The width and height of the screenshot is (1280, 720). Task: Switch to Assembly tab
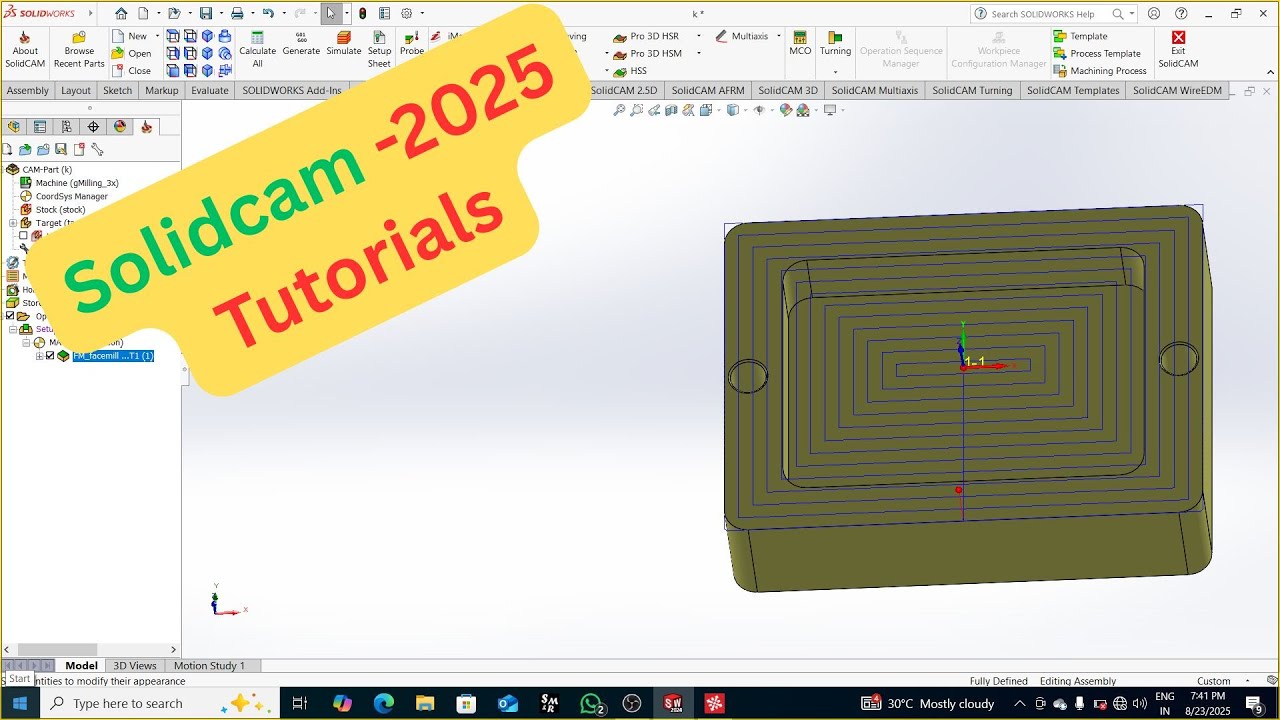click(x=28, y=90)
